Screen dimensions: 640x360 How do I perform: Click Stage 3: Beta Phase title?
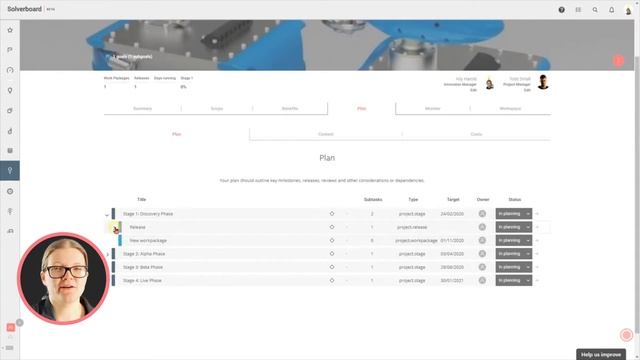click(142, 267)
